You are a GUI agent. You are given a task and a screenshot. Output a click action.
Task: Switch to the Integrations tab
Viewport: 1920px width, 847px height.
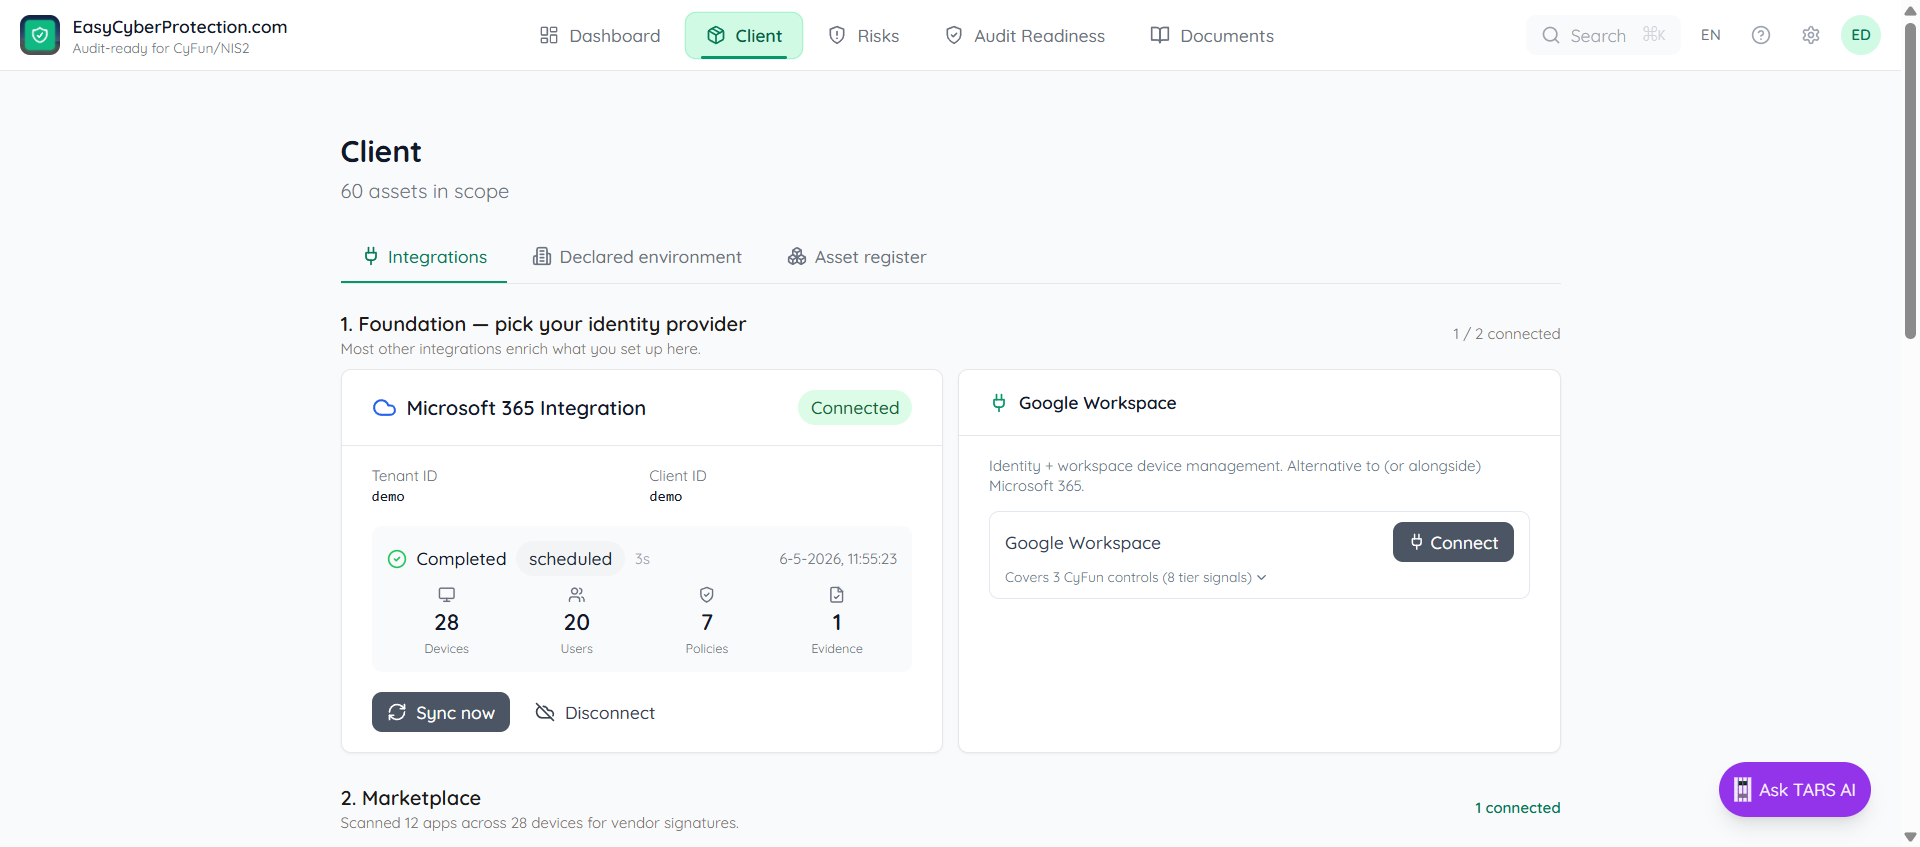424,257
